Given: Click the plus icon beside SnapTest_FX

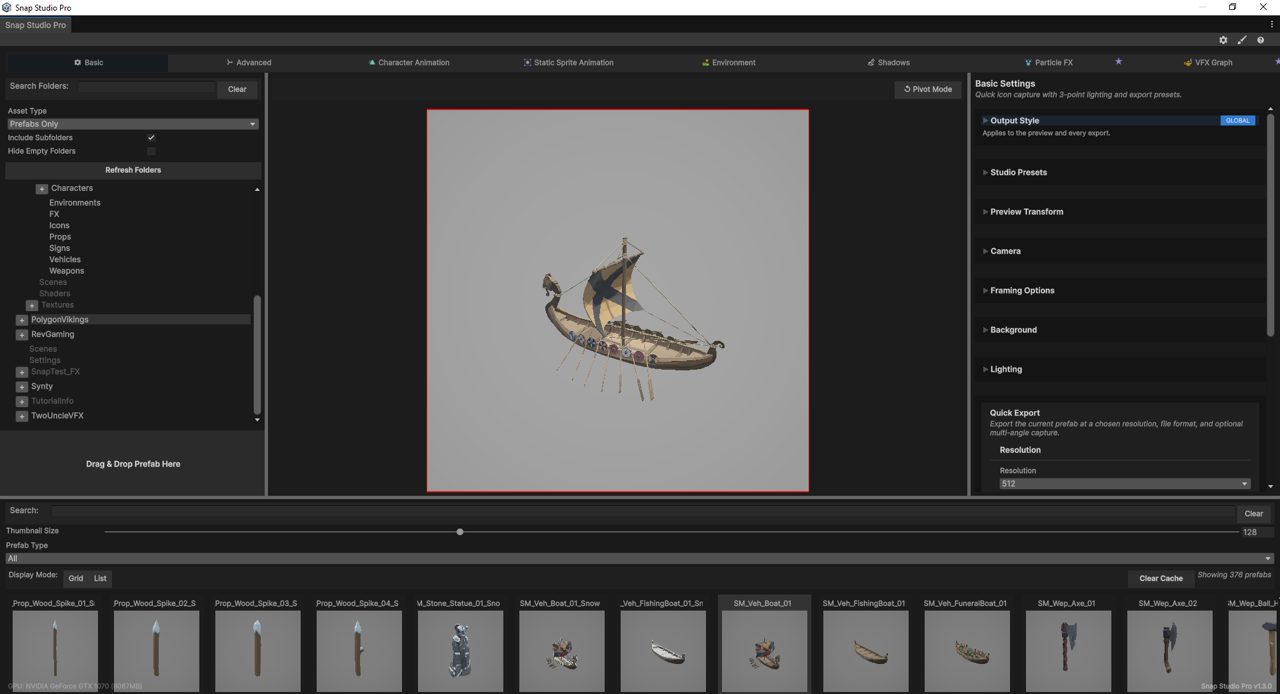Looking at the screenshot, I should 22,372.
